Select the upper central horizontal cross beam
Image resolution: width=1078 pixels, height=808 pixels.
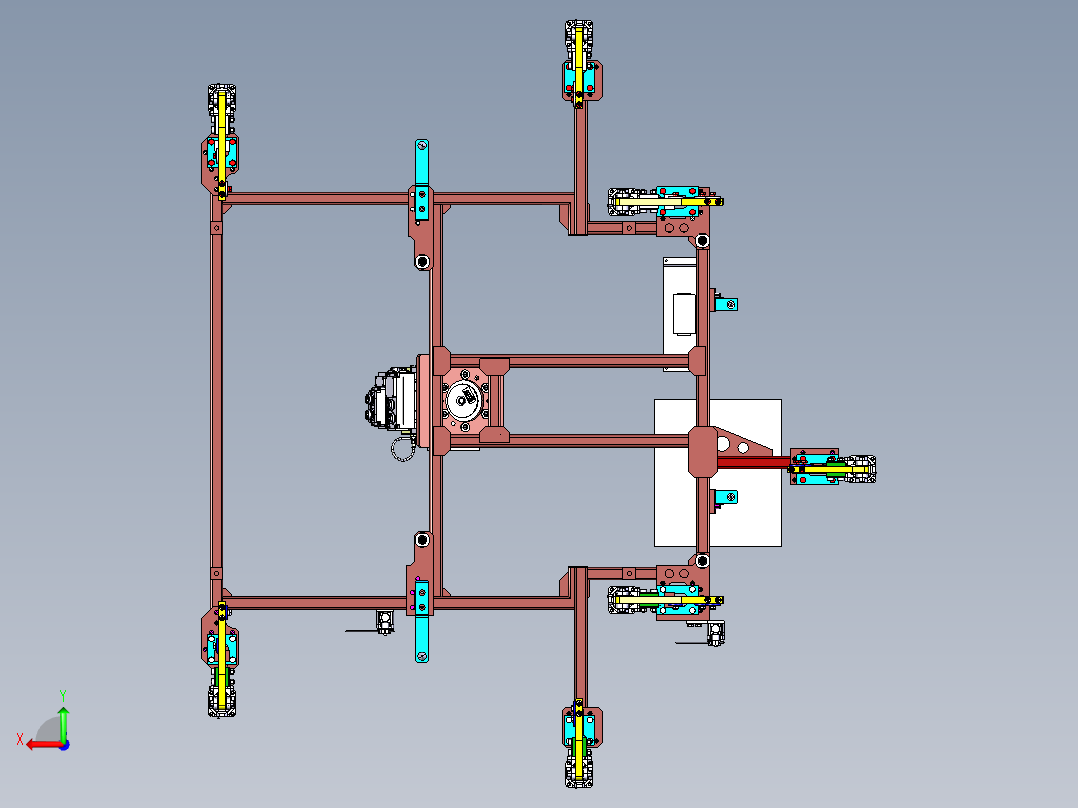coord(571,361)
